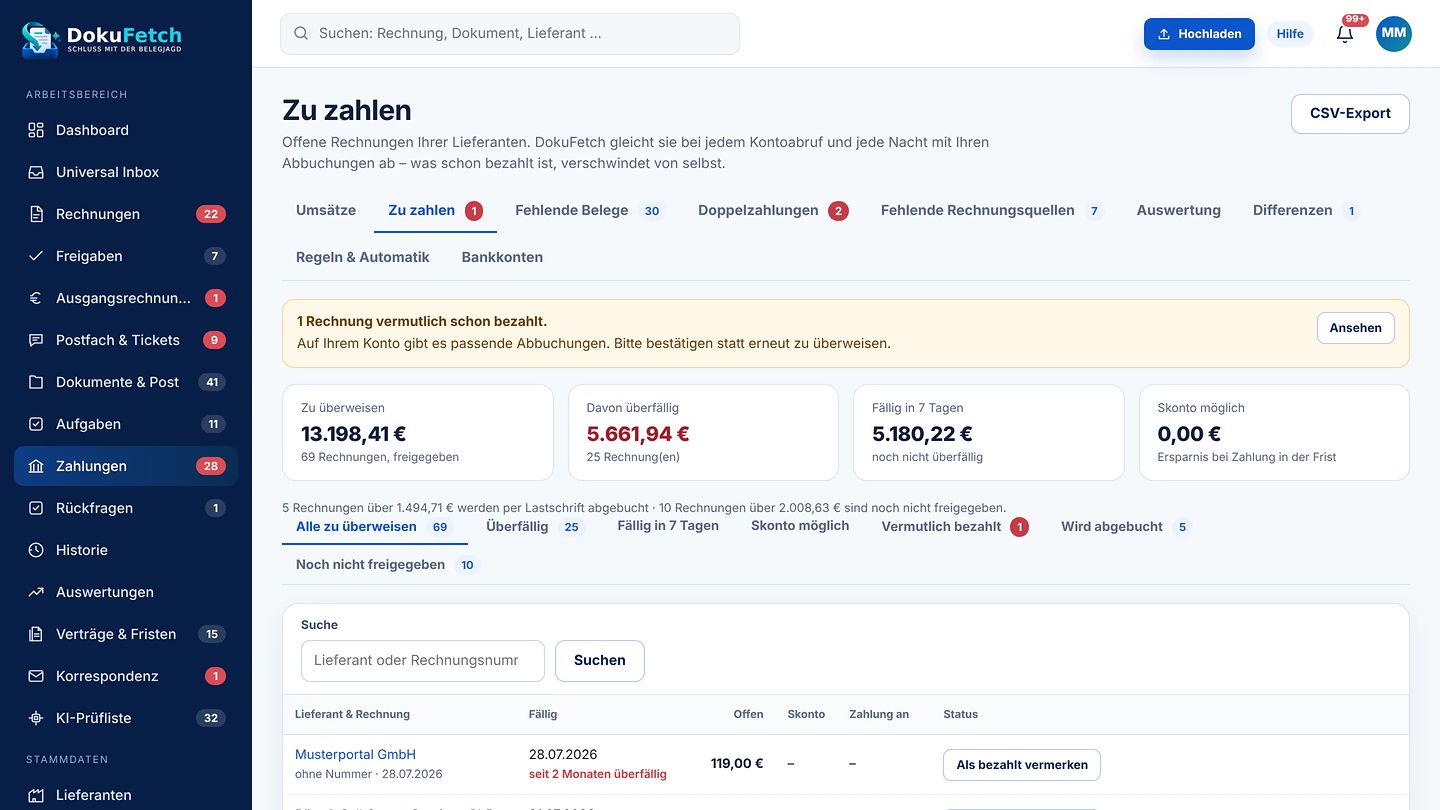1440x810 pixels.
Task: Click Ansehen in the yellow notice
Action: [x=1355, y=328]
